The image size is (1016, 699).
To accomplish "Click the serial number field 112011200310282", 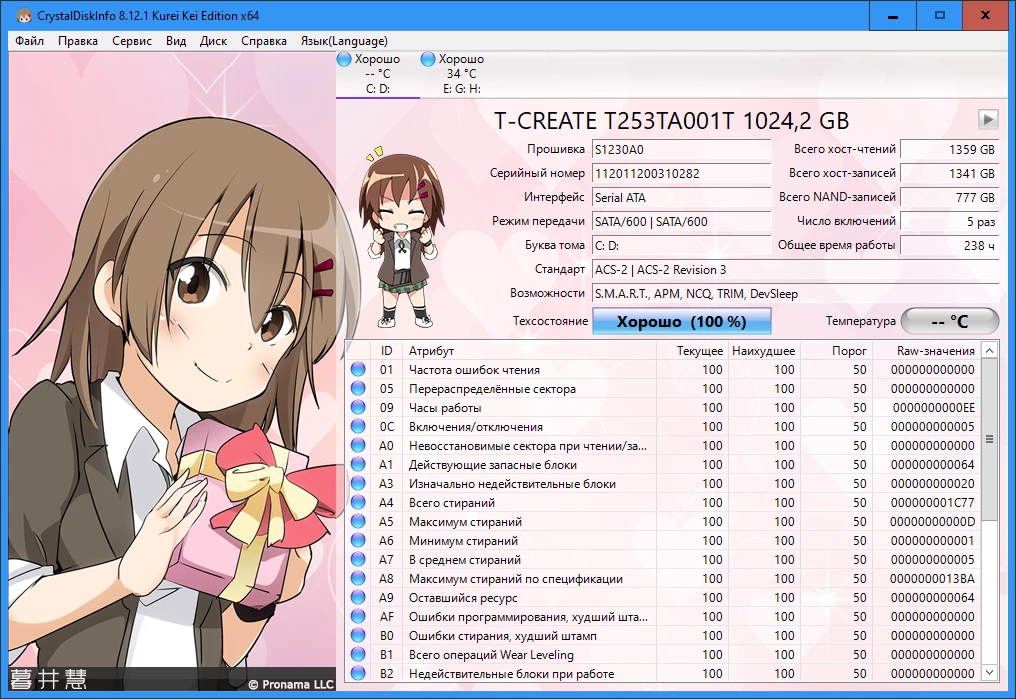I will pos(682,174).
